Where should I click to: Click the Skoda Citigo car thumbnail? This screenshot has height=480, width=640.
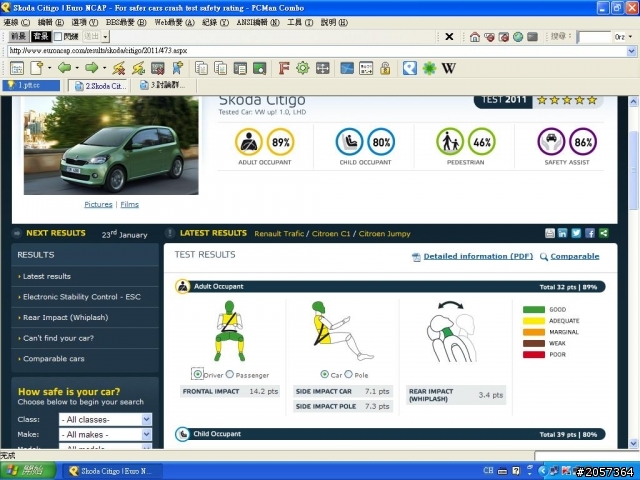coord(111,145)
